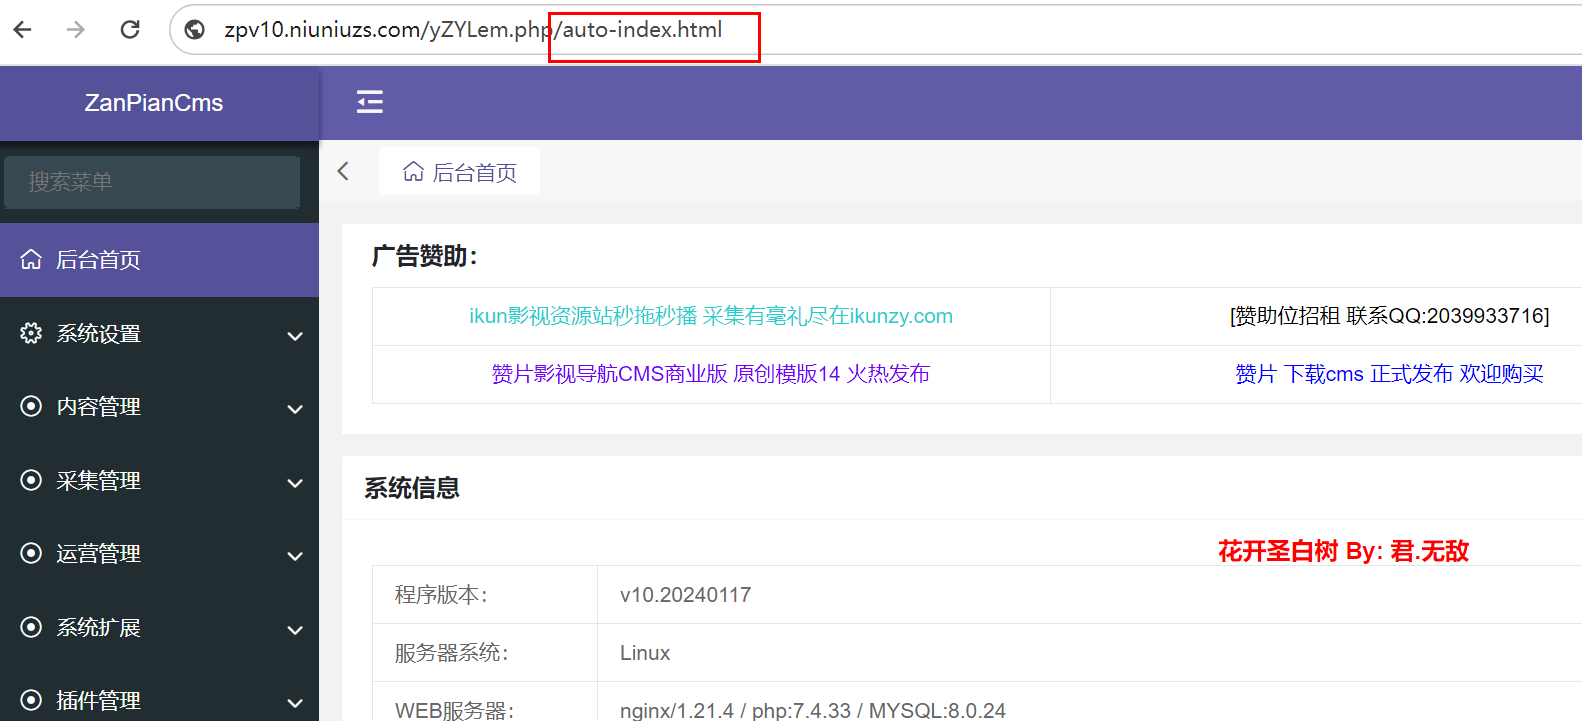This screenshot has height=721, width=1582.
Task: Expand 系统扩展 using its chevron
Action: pos(295,630)
